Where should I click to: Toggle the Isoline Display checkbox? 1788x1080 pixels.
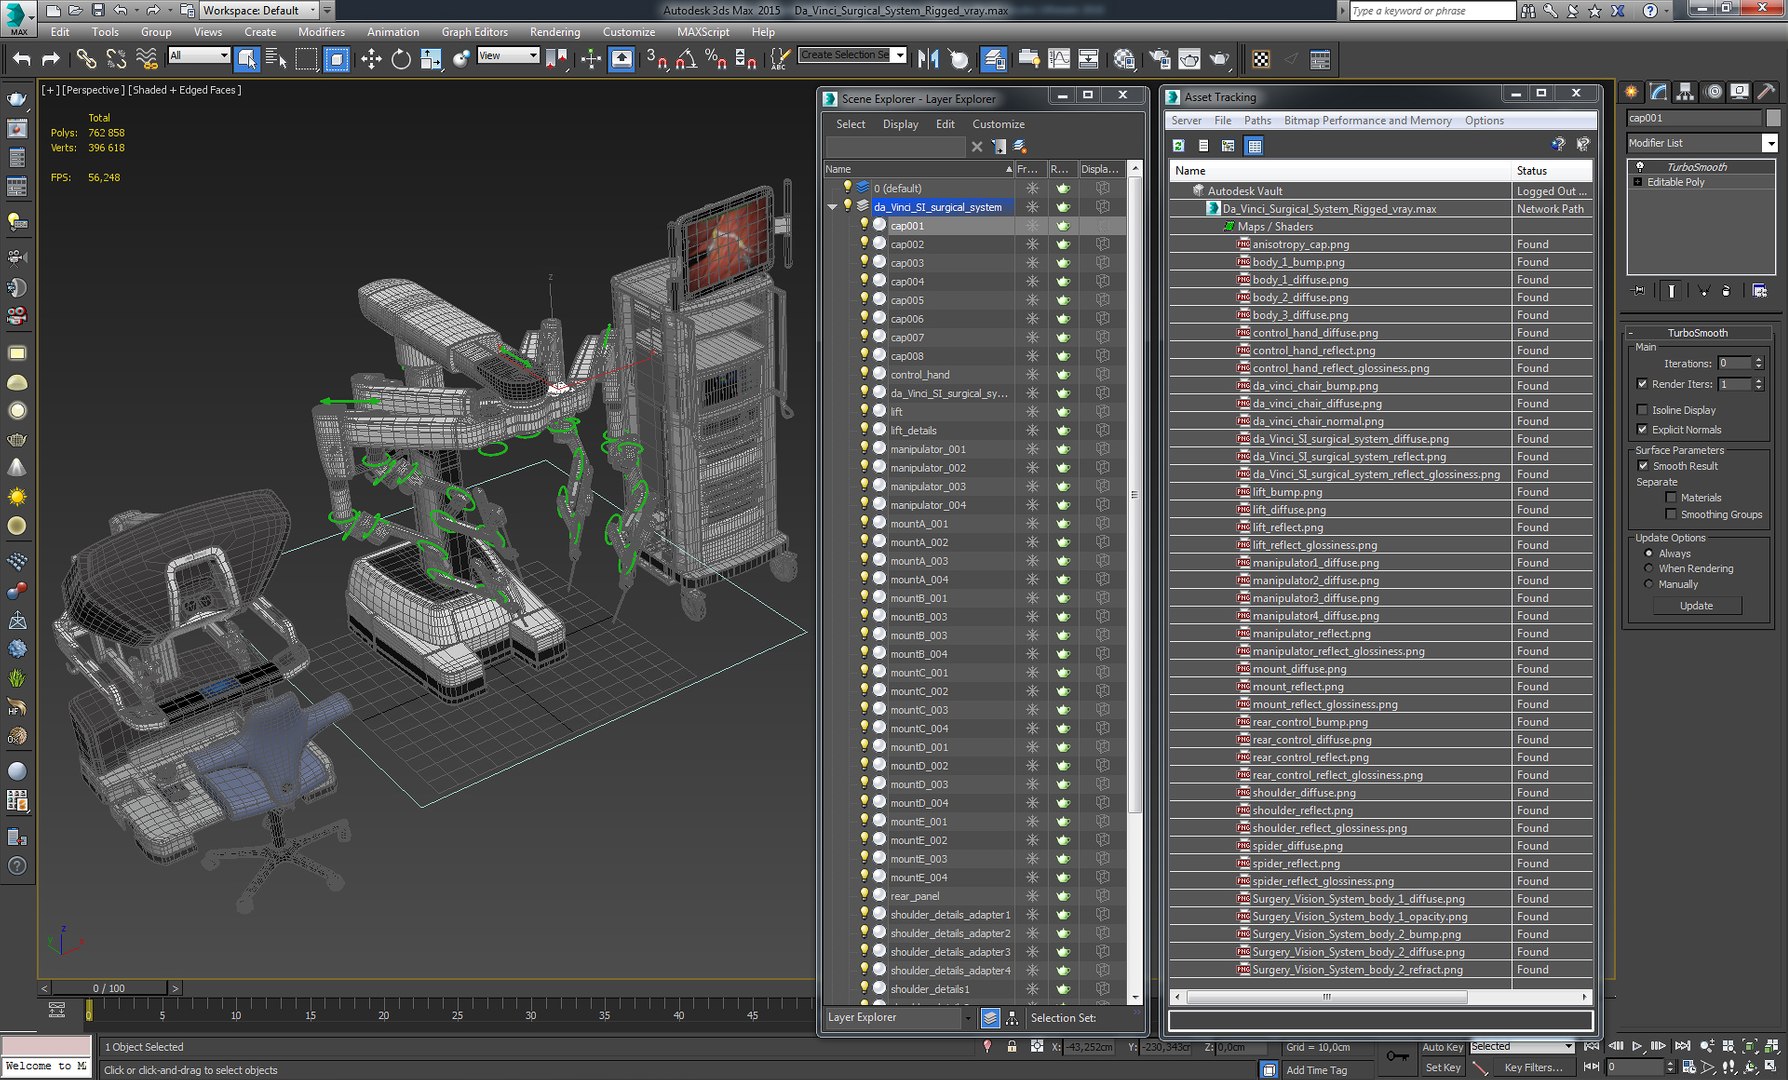point(1642,410)
